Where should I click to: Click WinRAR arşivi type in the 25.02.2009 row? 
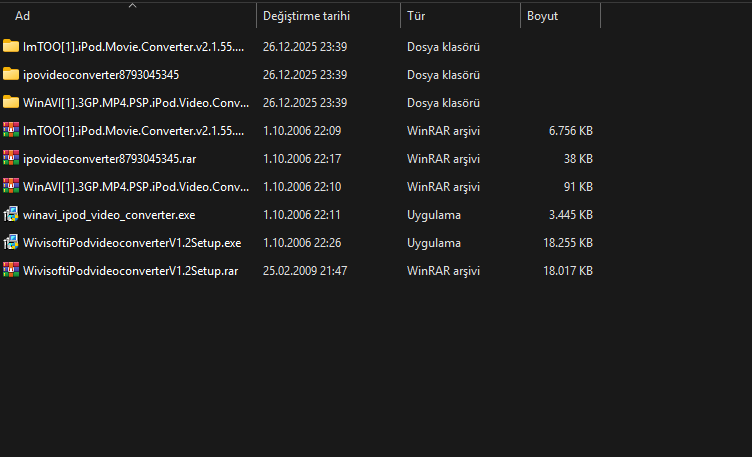[x=443, y=270]
